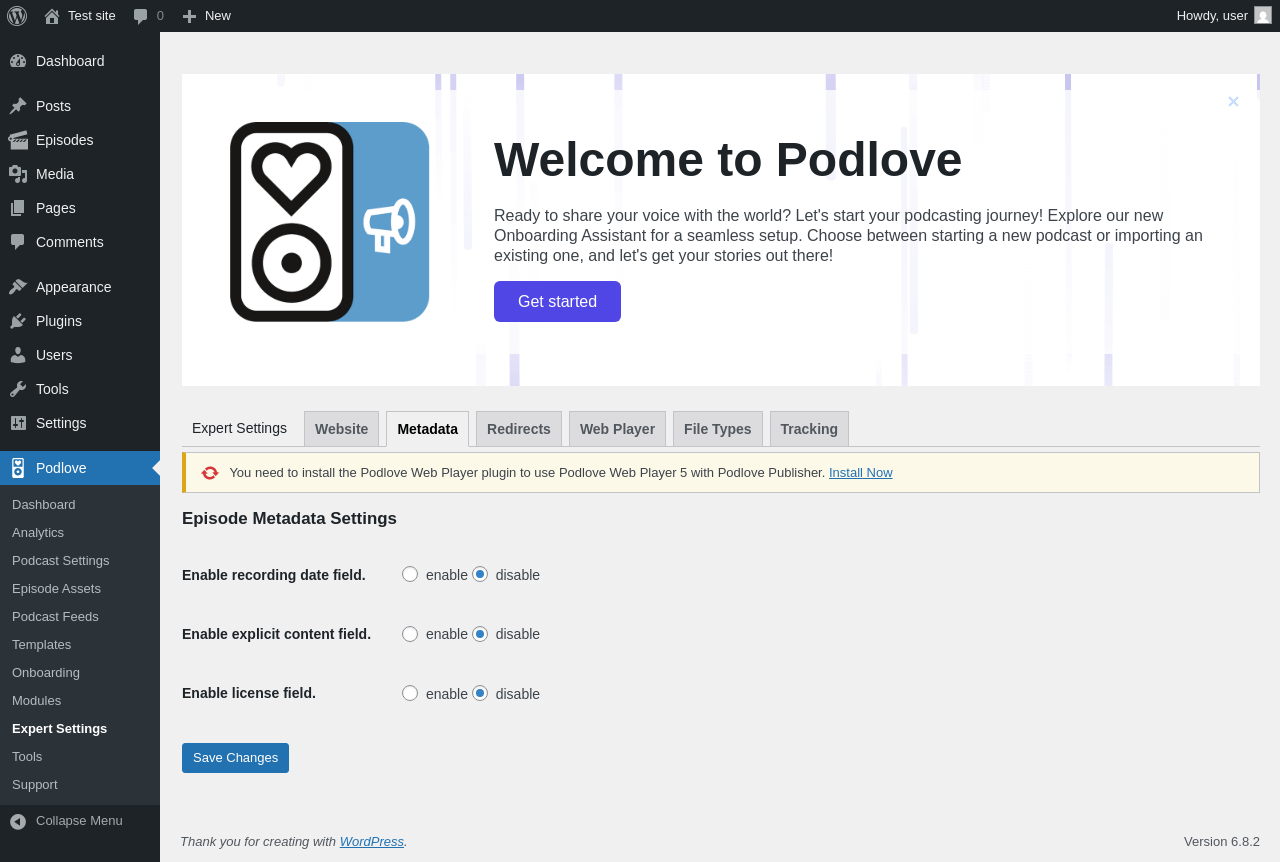Screen dimensions: 1280x862
Task: Click the Users person icon
Action: (x=18, y=355)
